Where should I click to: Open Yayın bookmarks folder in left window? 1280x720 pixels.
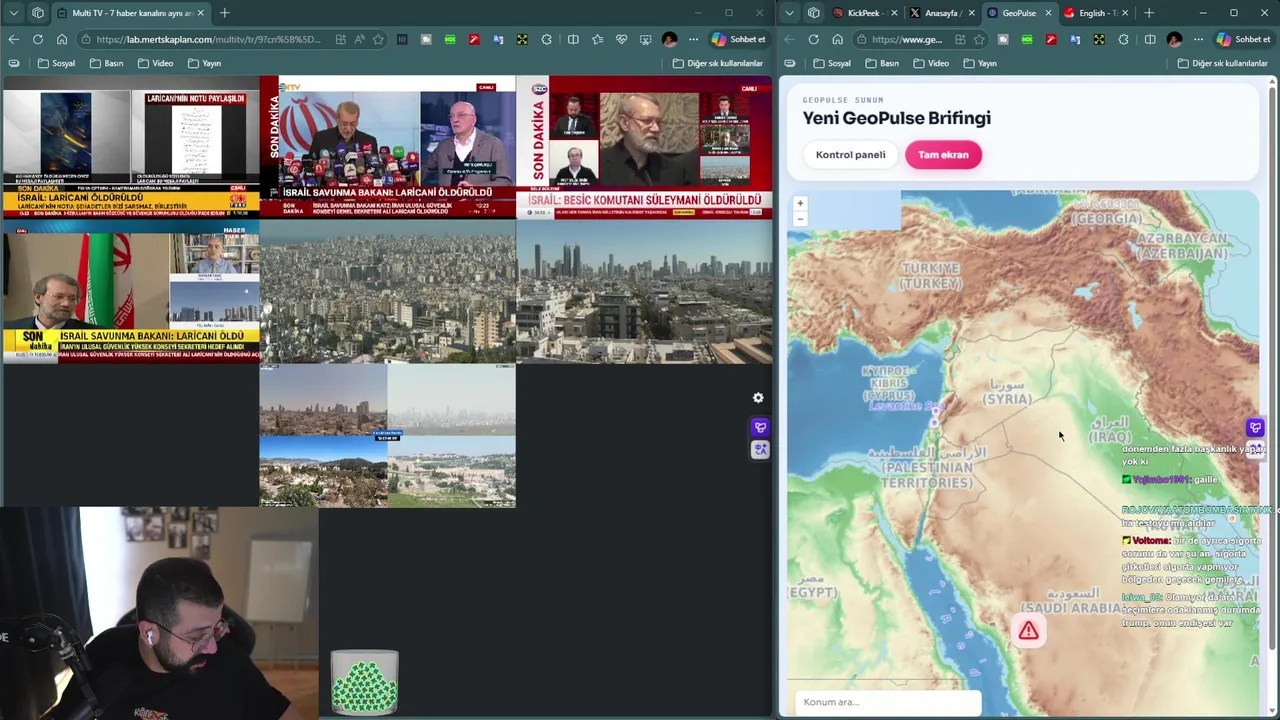(204, 63)
